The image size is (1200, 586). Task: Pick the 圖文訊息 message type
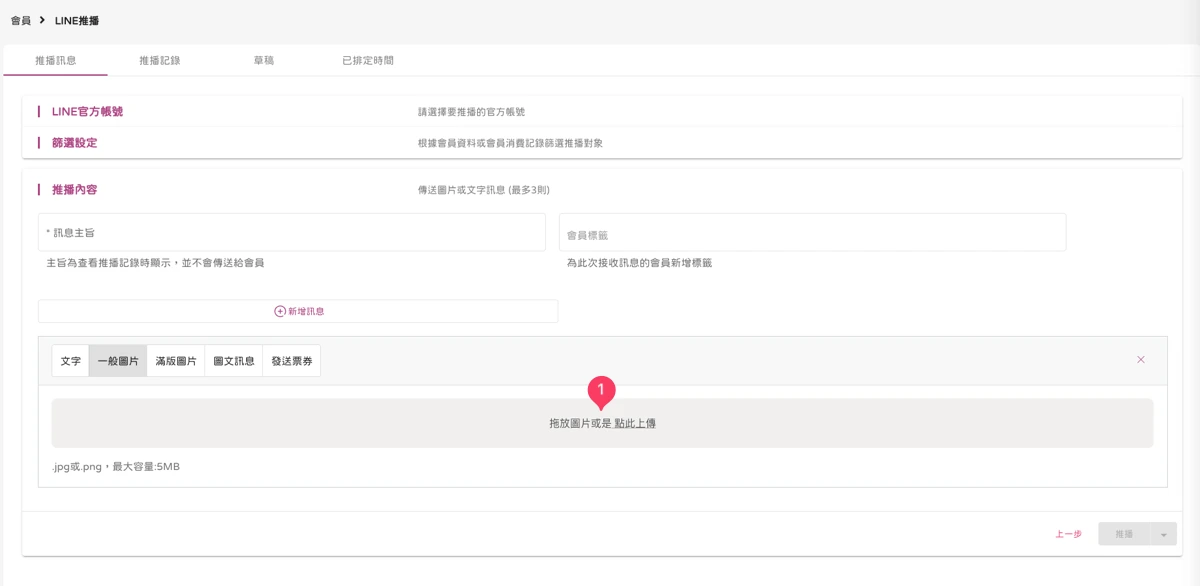coord(234,361)
